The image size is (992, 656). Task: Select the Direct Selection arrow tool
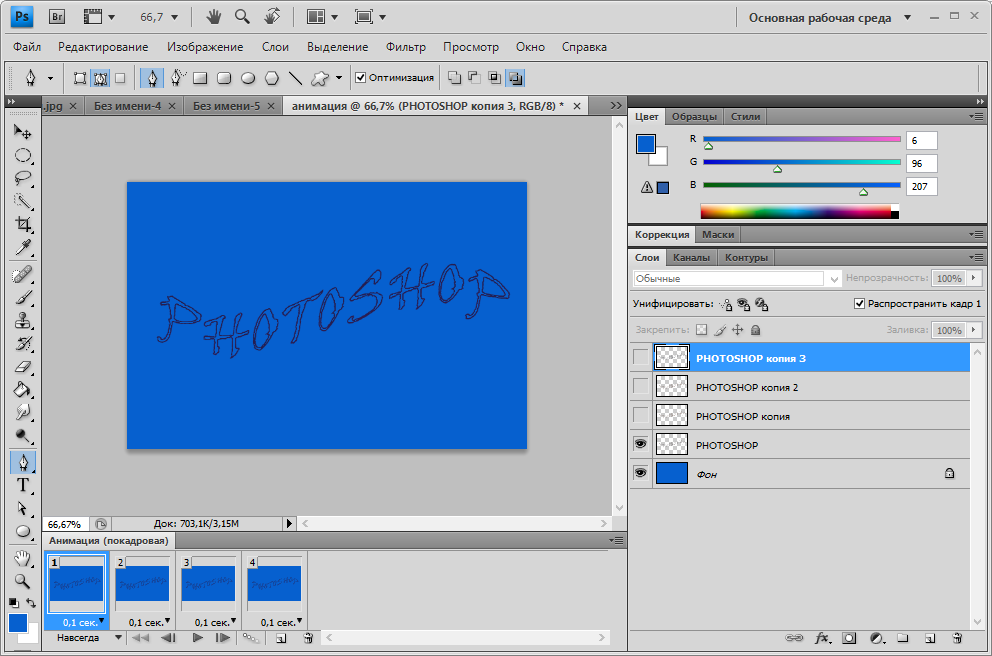coord(23,509)
